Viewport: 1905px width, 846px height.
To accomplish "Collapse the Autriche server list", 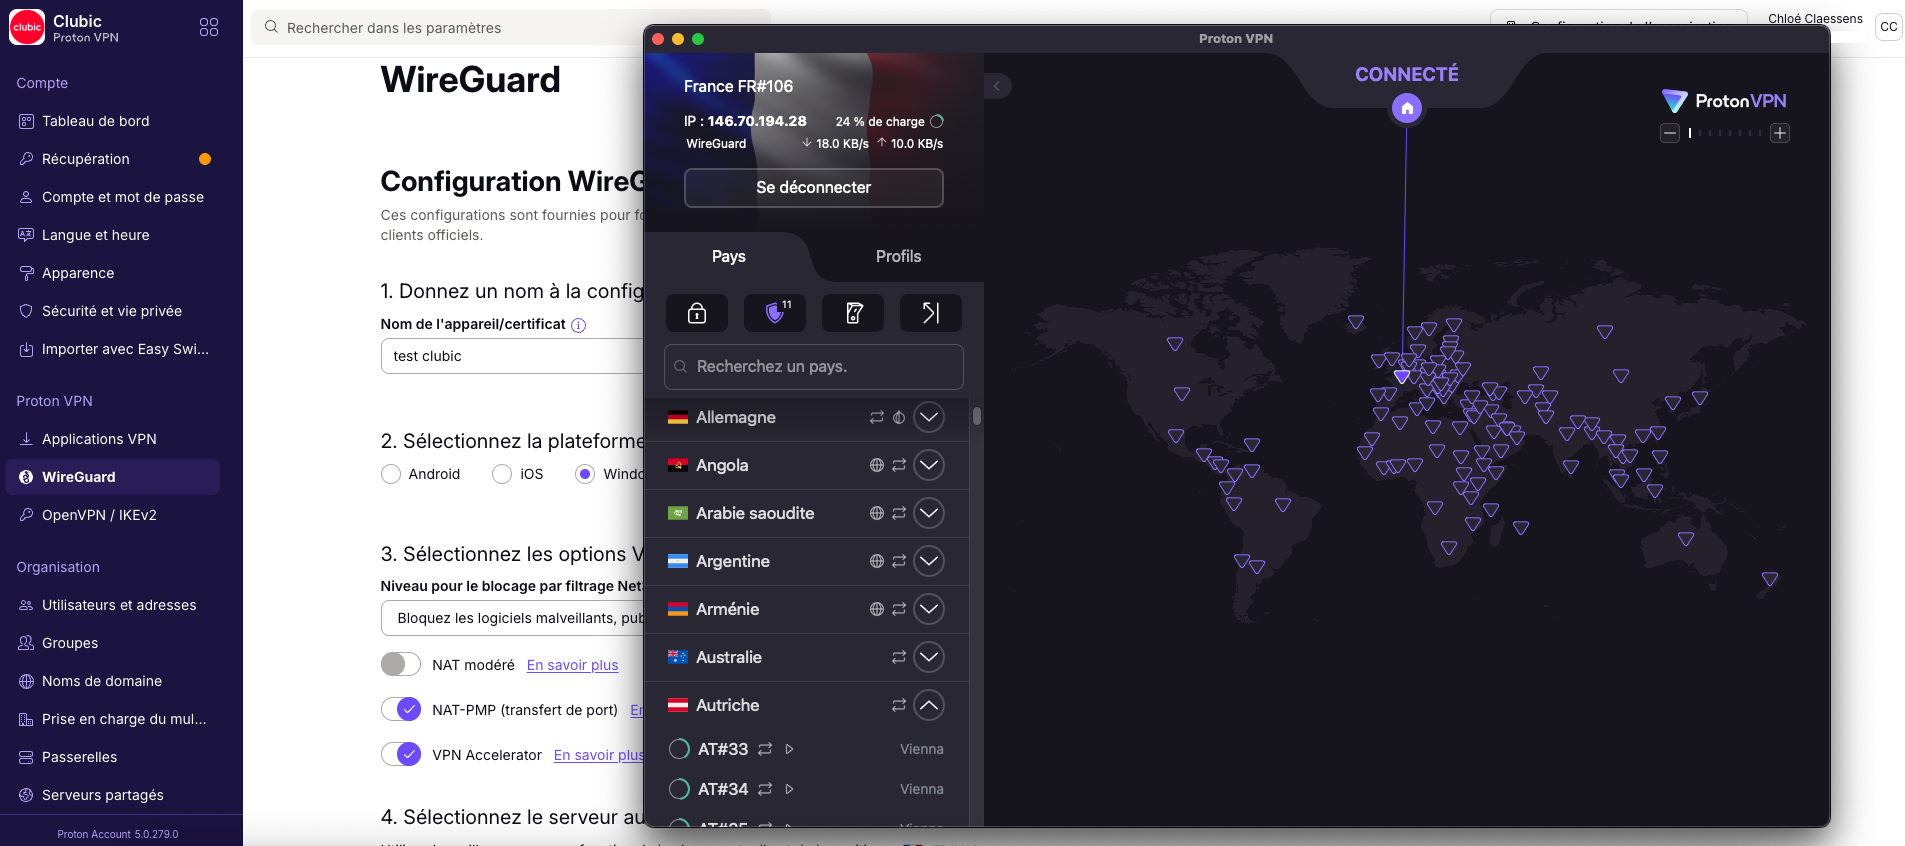I will (929, 705).
